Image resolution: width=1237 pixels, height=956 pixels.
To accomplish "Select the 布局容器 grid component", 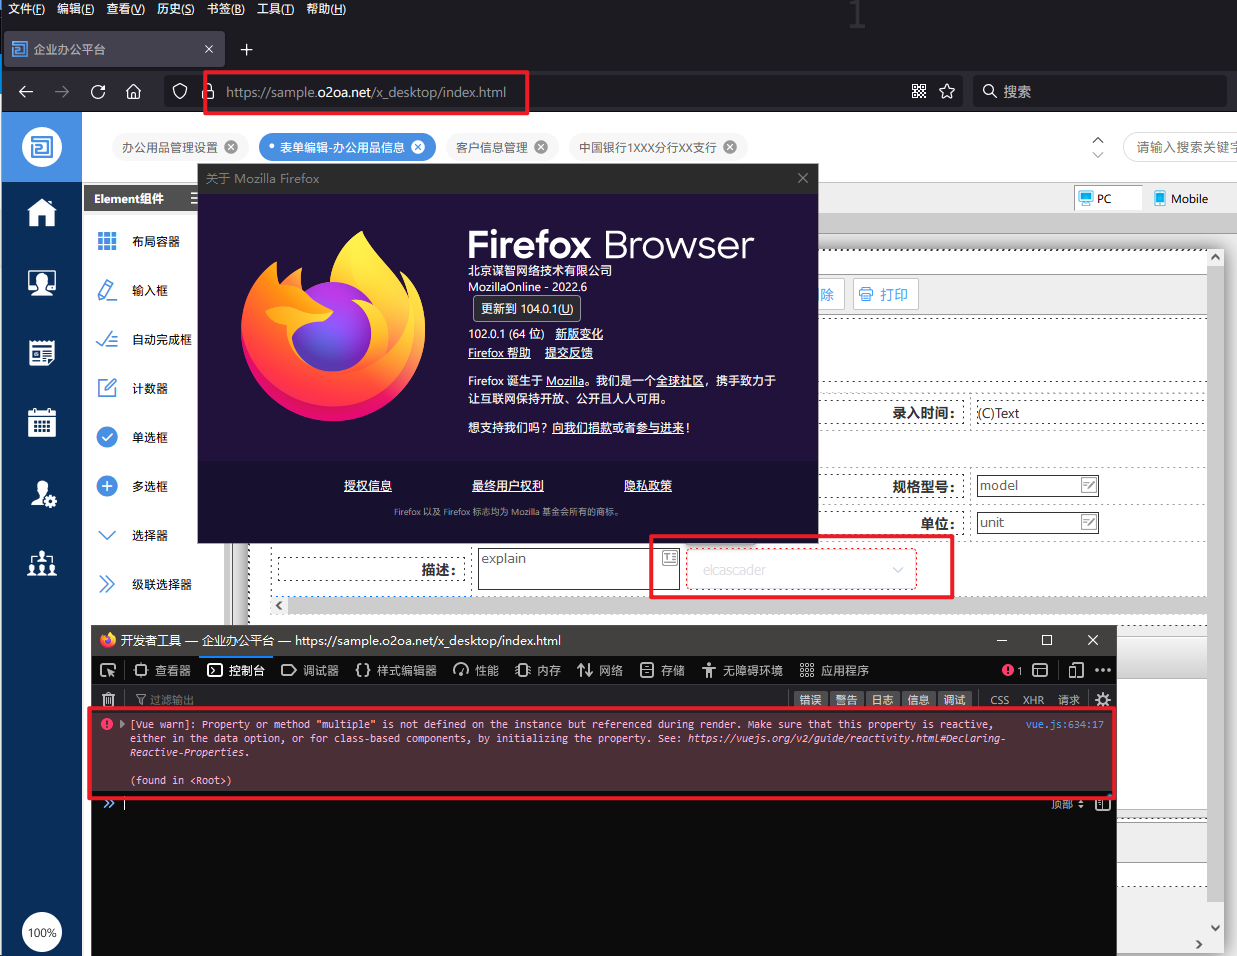I will coord(139,241).
